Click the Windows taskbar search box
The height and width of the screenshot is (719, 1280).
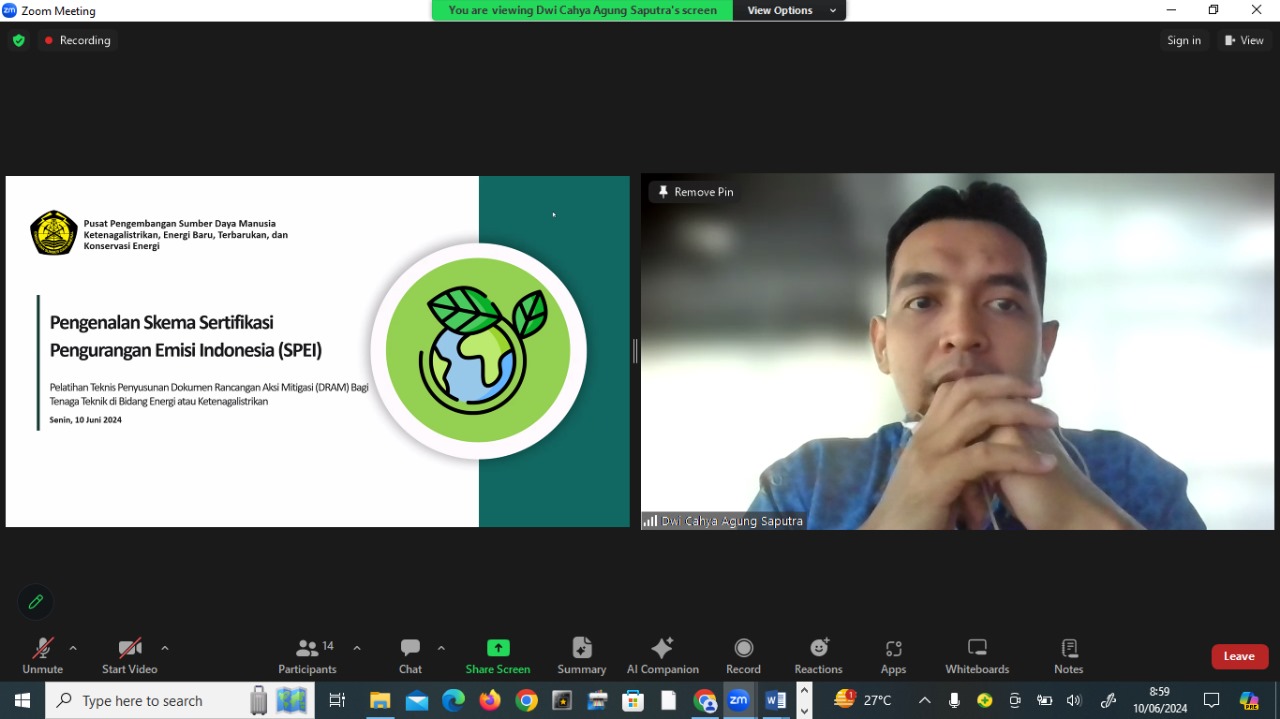click(x=180, y=701)
